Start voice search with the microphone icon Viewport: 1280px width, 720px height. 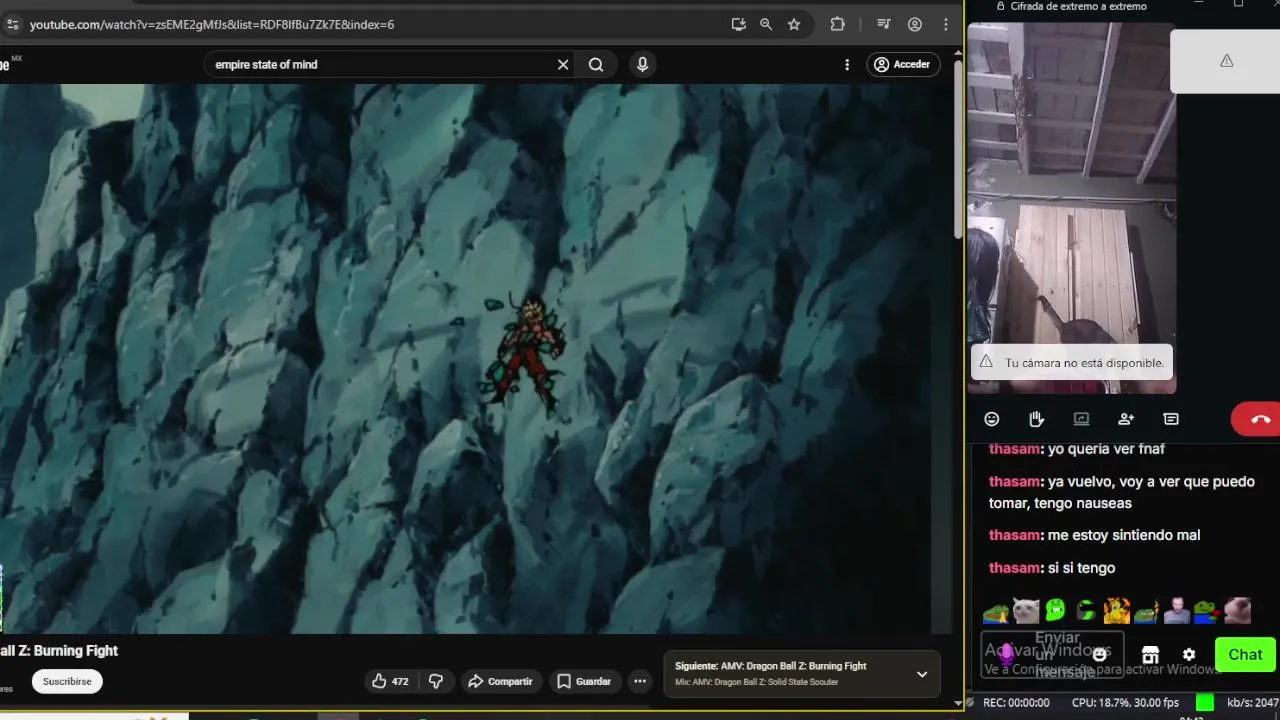tap(642, 64)
